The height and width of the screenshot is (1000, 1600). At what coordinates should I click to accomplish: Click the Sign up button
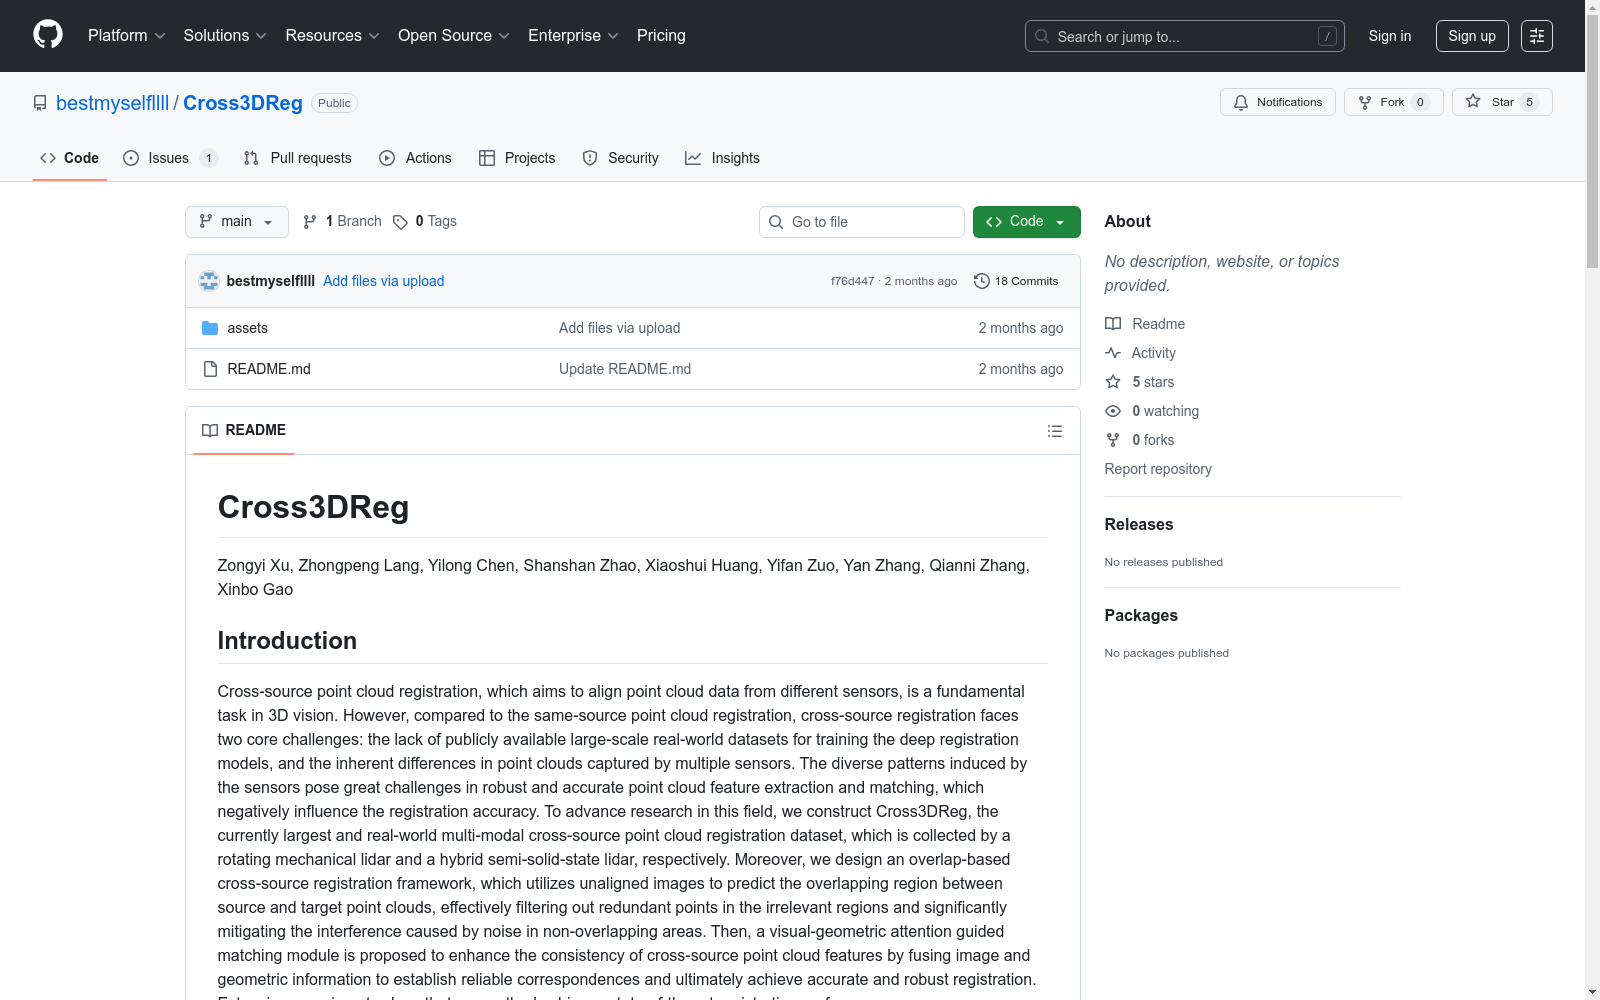tap(1472, 36)
